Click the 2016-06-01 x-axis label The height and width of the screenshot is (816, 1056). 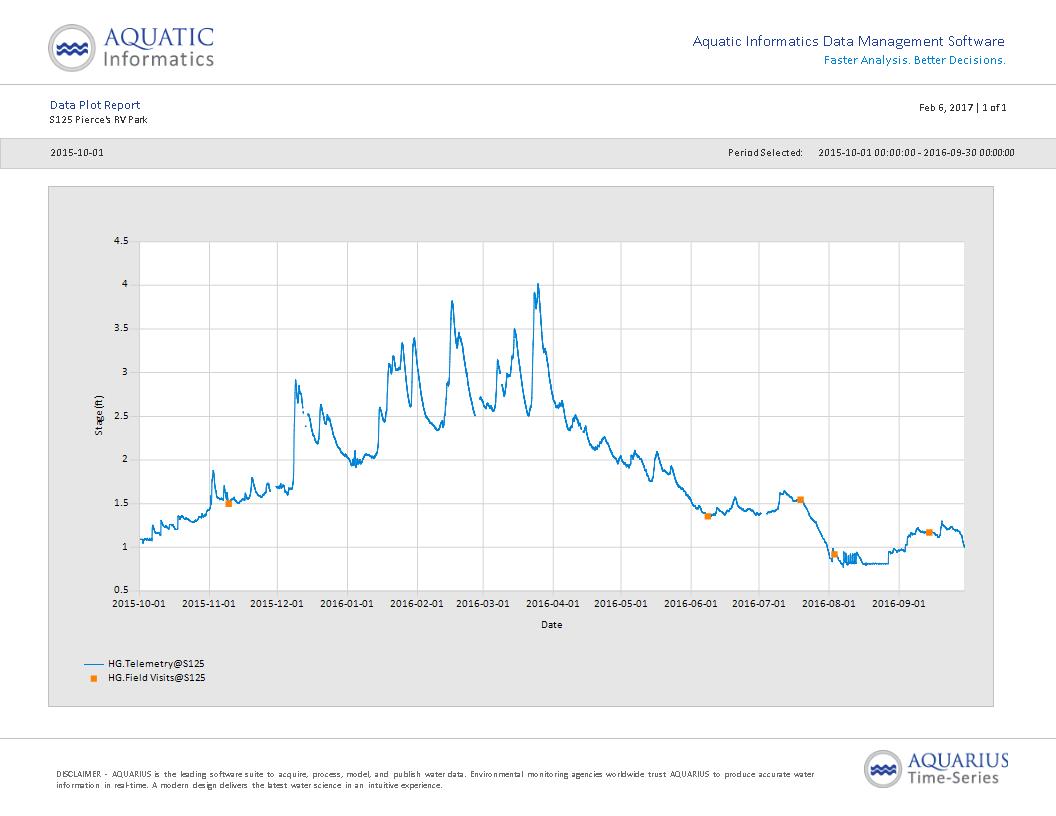point(691,604)
